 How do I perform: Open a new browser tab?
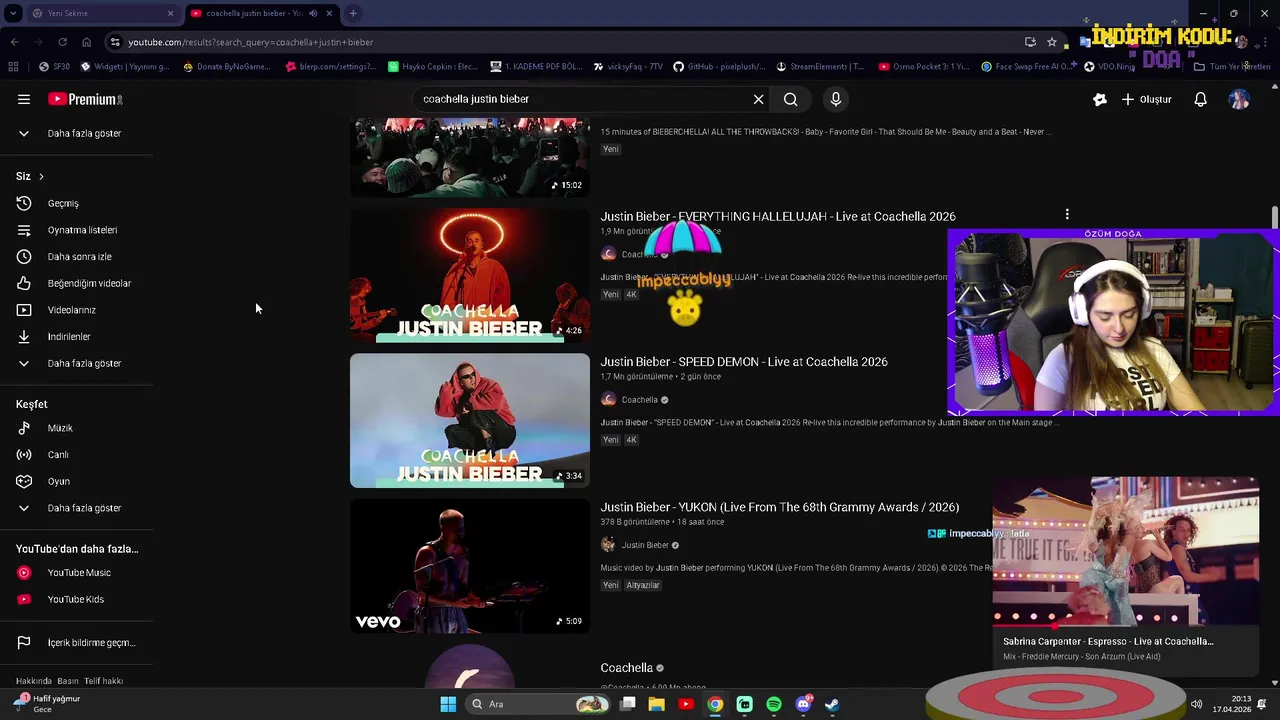point(353,13)
